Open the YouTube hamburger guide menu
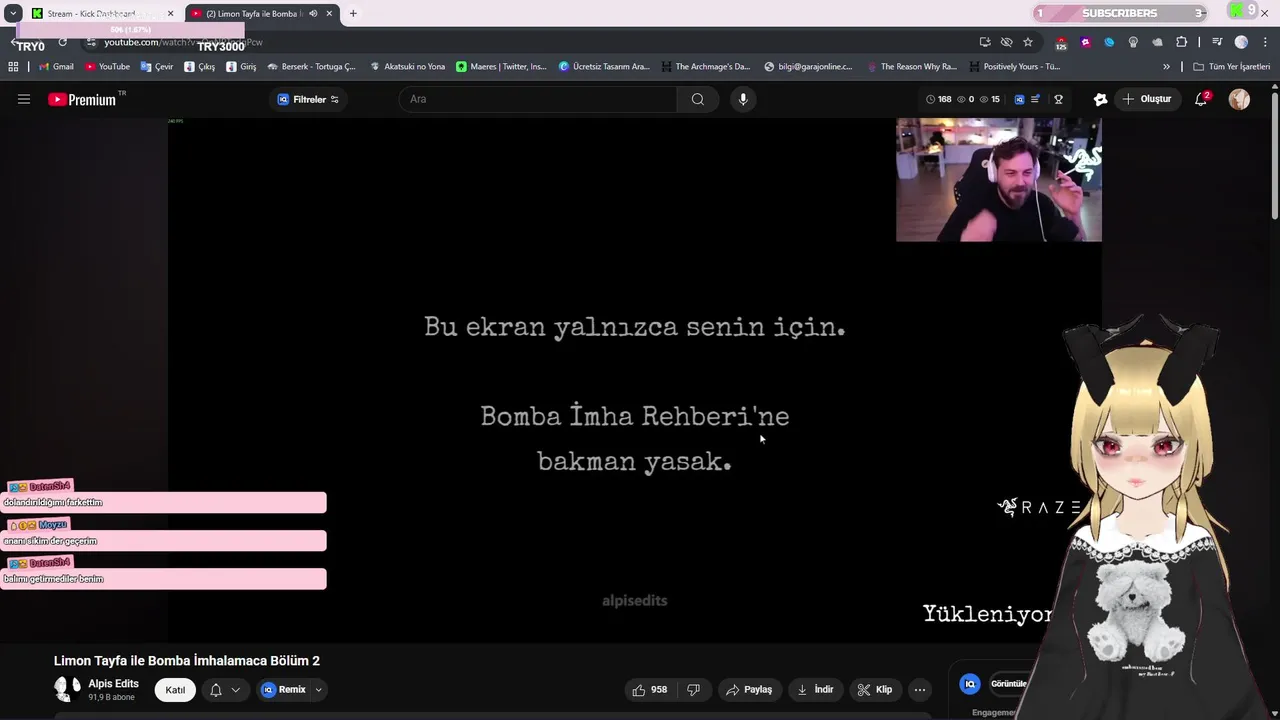1280x720 pixels. [x=24, y=99]
